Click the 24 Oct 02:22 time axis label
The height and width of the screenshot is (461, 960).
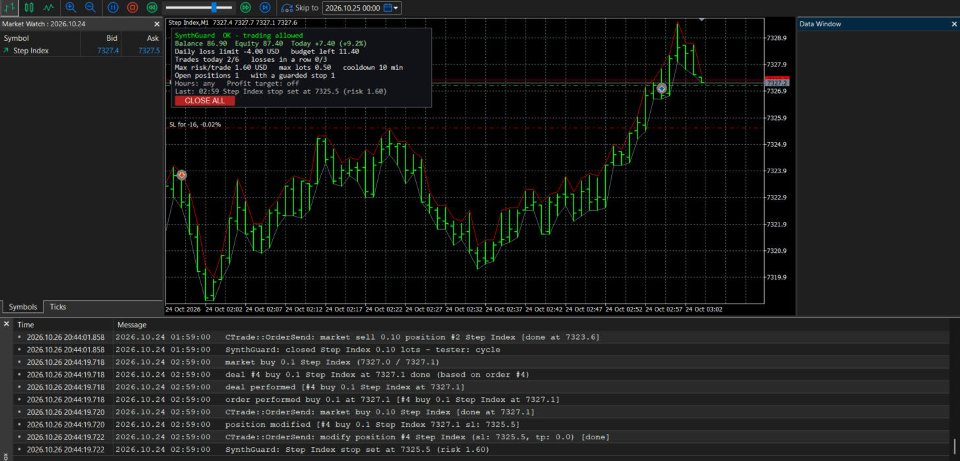[x=385, y=309]
